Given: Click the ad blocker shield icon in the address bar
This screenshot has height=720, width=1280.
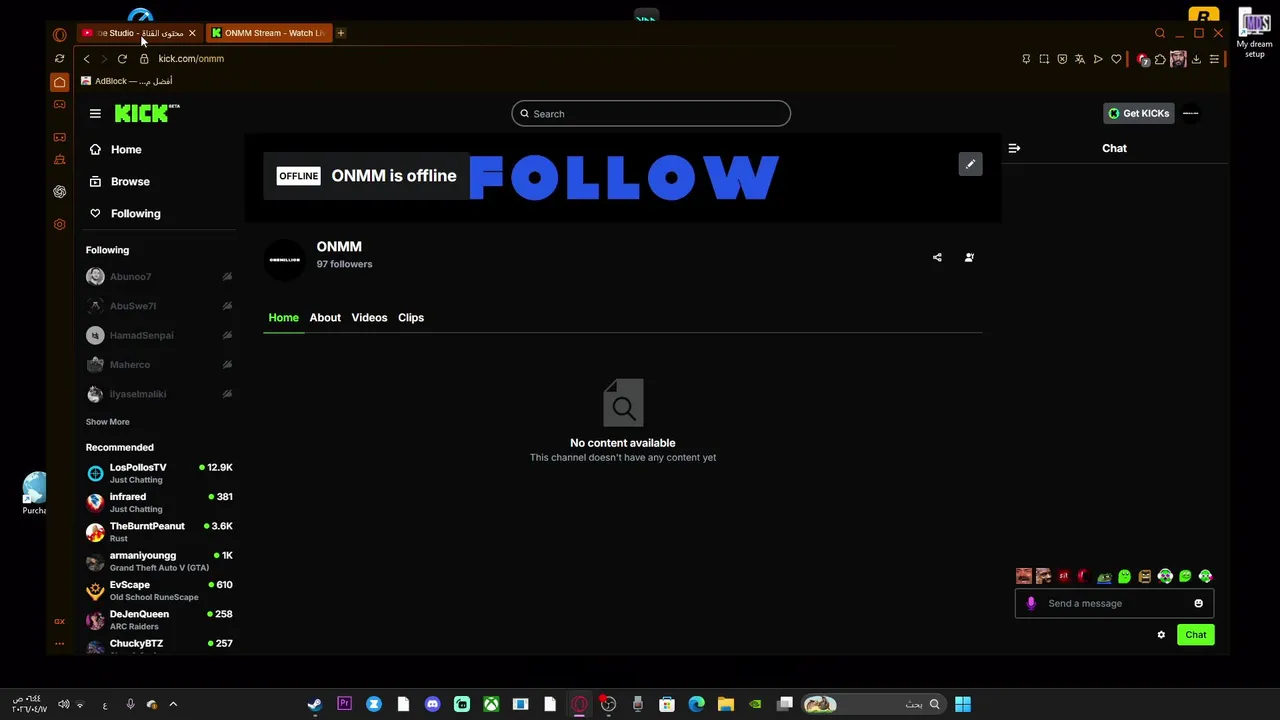Looking at the screenshot, I should 1062,59.
